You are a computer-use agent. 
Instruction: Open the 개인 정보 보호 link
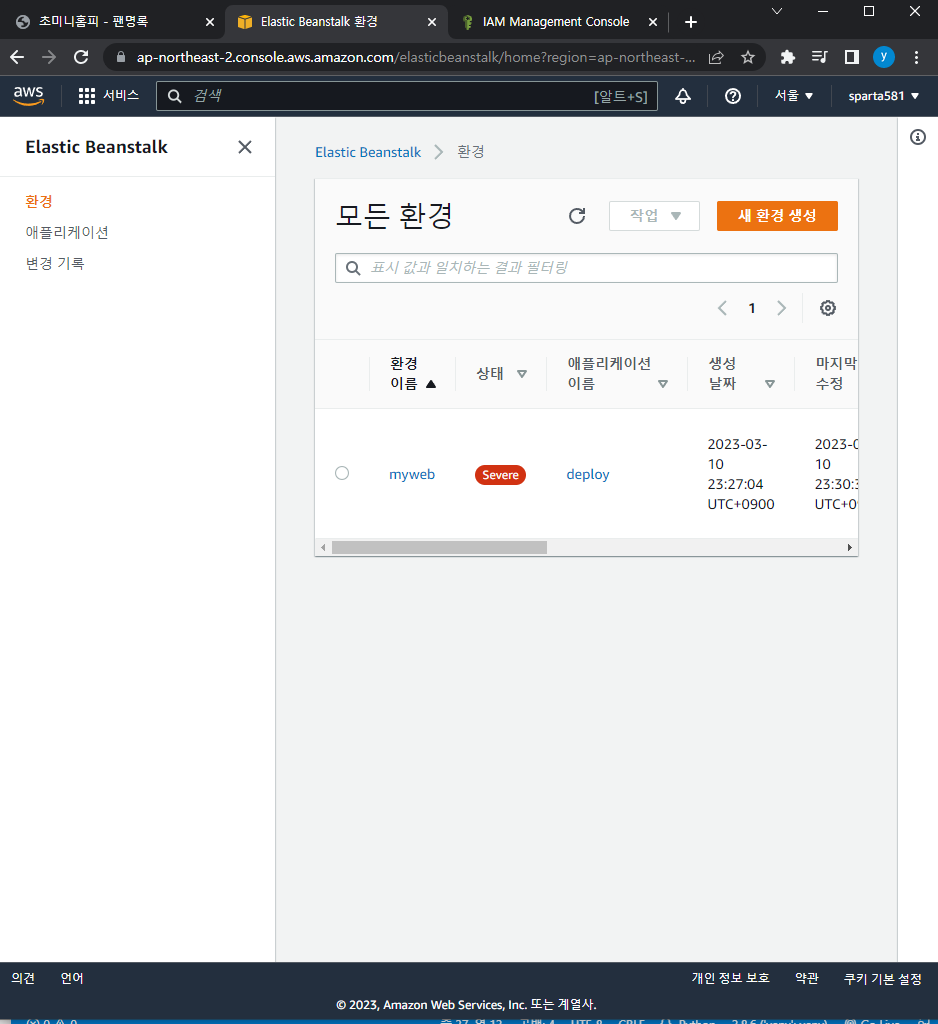point(730,978)
